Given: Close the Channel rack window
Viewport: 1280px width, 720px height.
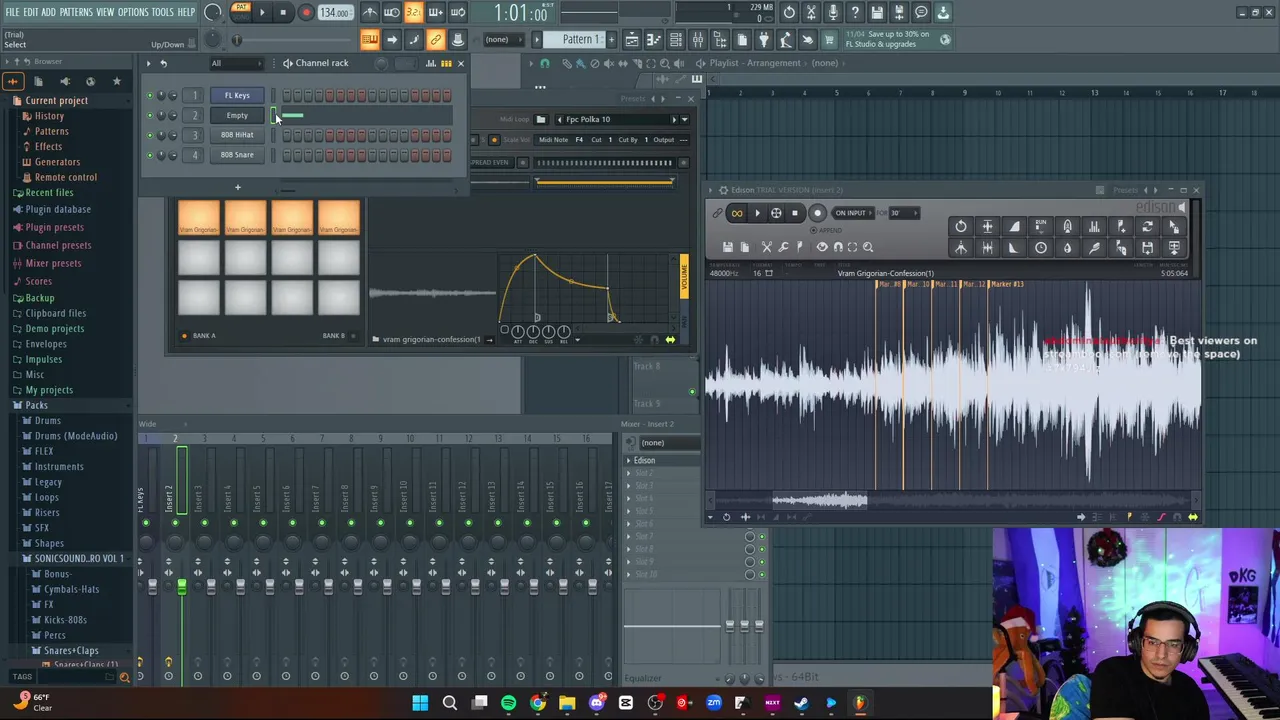Looking at the screenshot, I should point(460,63).
